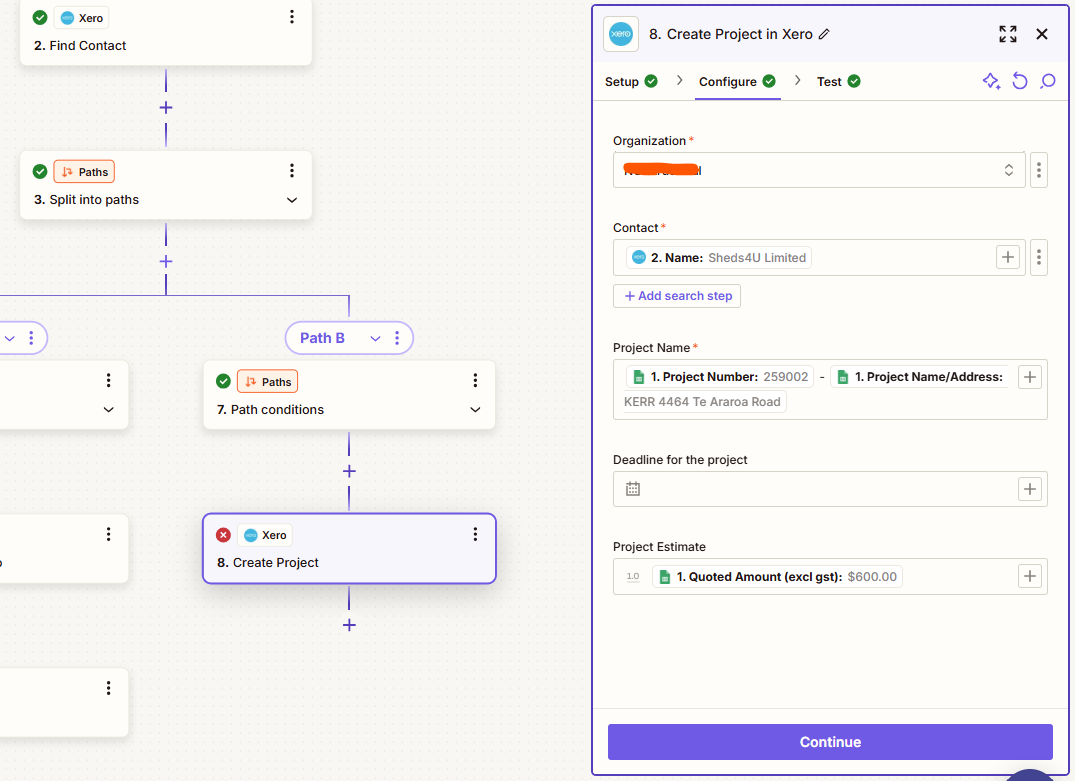Viewport: 1075px width, 781px height.
Task: Add a step below Path conditions
Action: pyautogui.click(x=349, y=471)
